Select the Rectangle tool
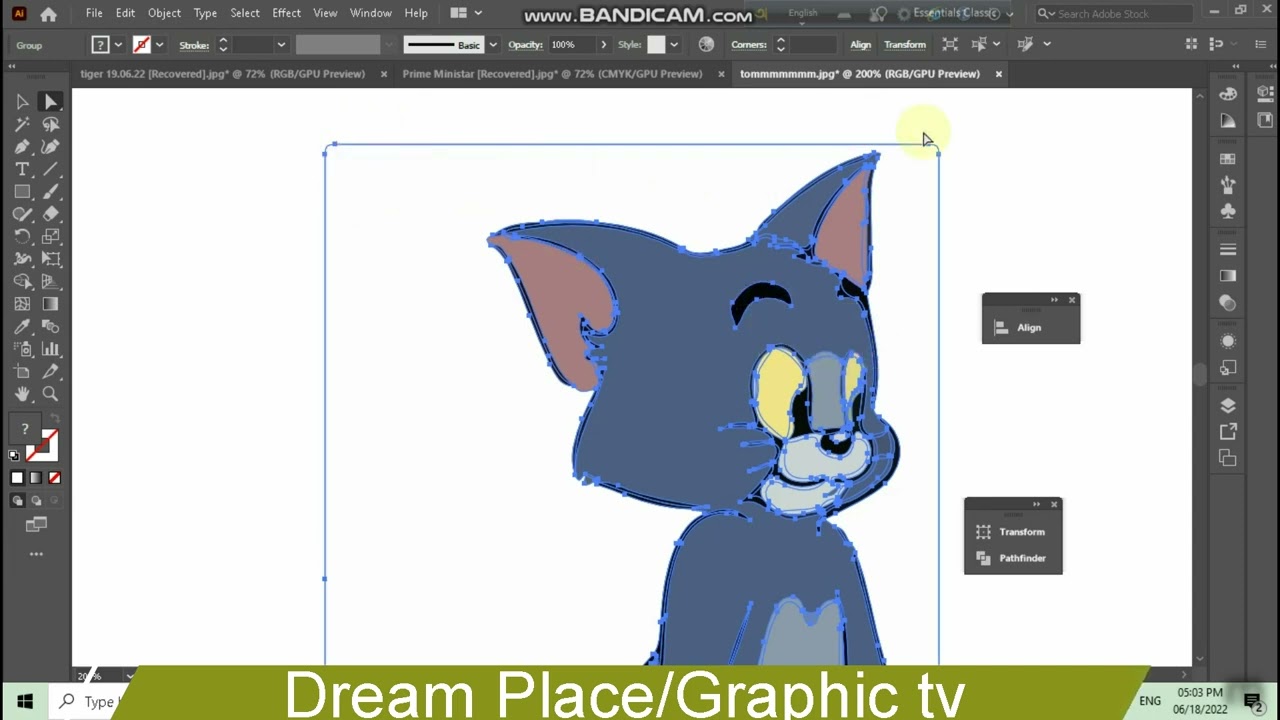This screenshot has height=720, width=1280. [22, 192]
